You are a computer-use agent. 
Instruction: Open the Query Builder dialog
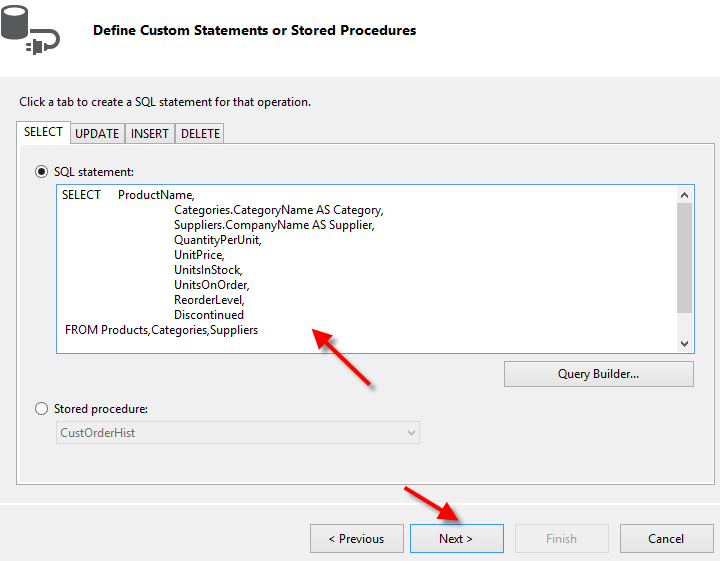pyautogui.click(x=598, y=374)
